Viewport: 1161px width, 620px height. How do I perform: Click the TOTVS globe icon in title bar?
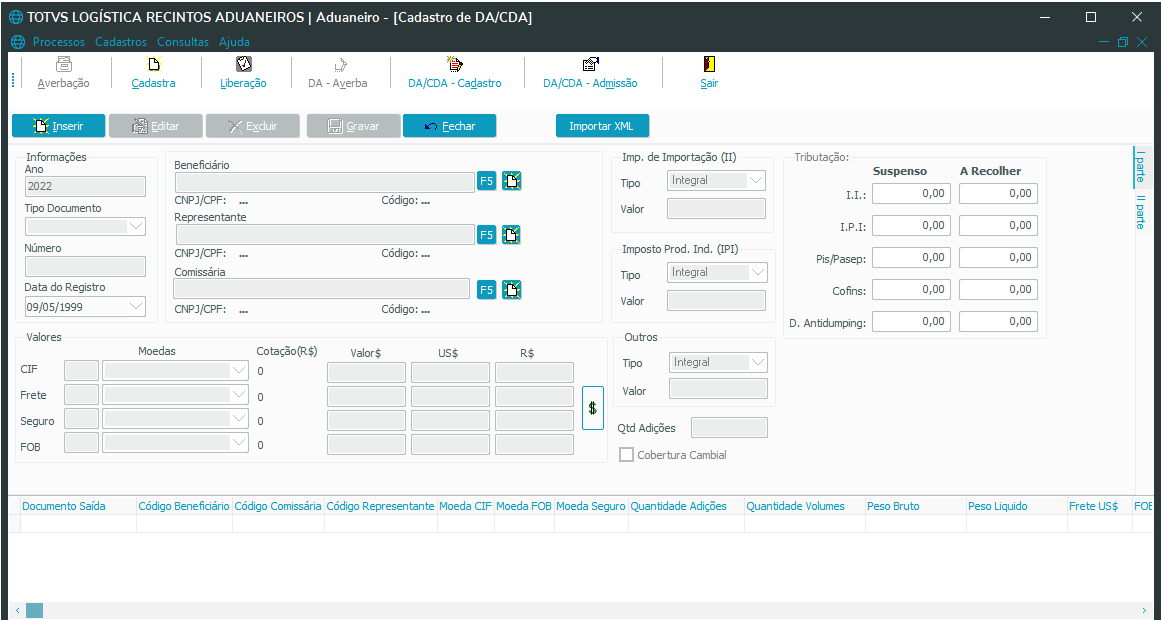(x=16, y=17)
